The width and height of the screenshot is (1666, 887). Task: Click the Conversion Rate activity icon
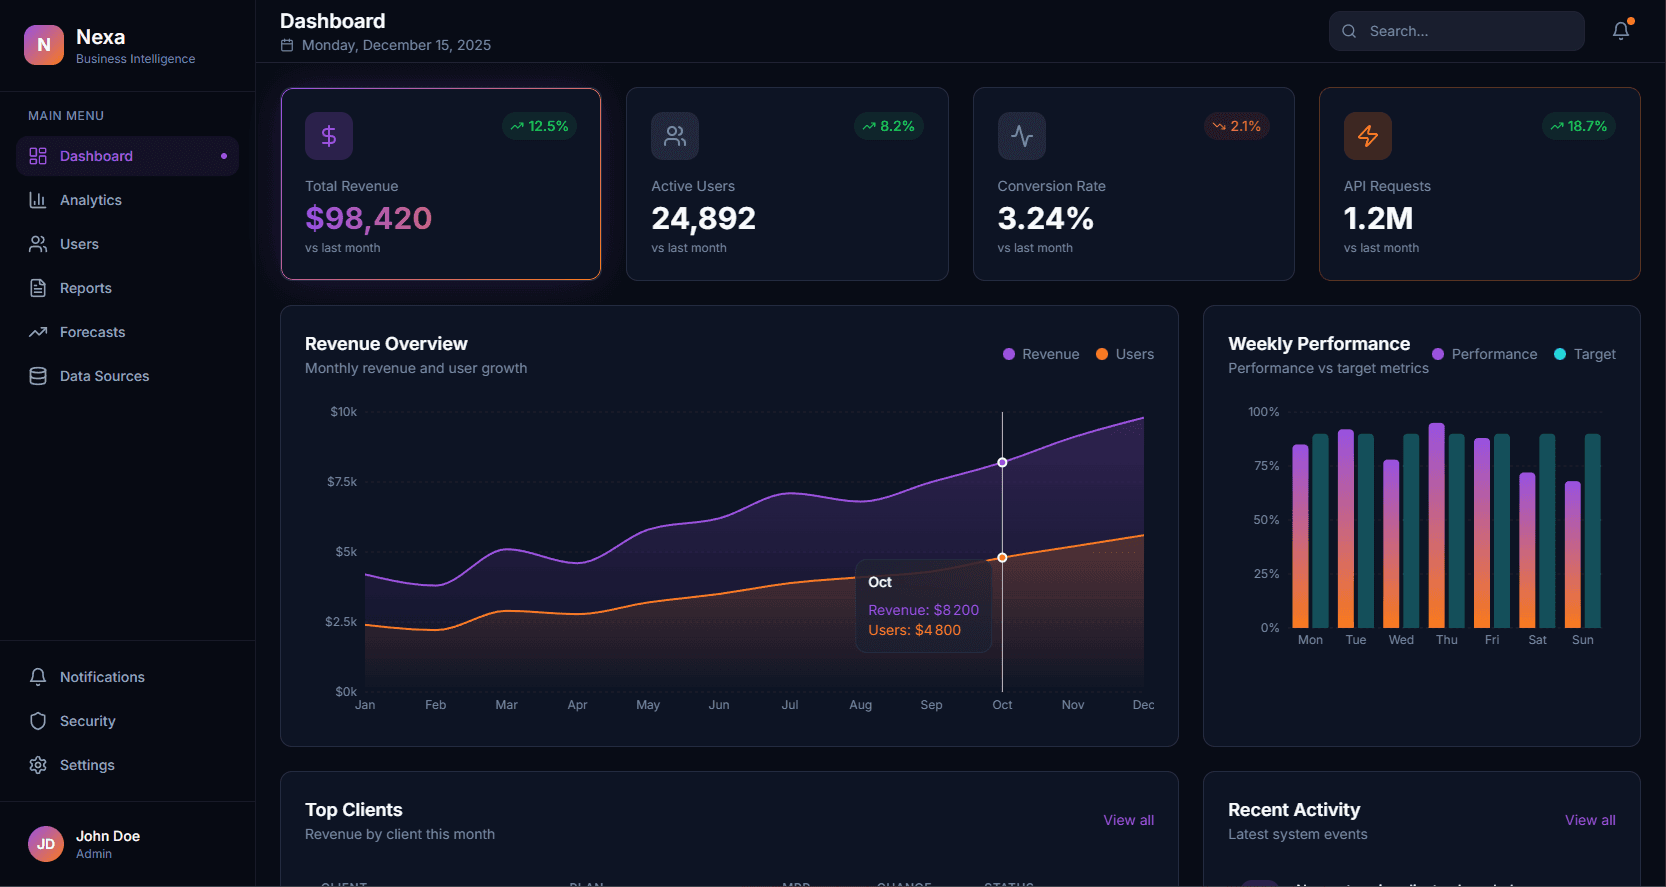(1021, 136)
